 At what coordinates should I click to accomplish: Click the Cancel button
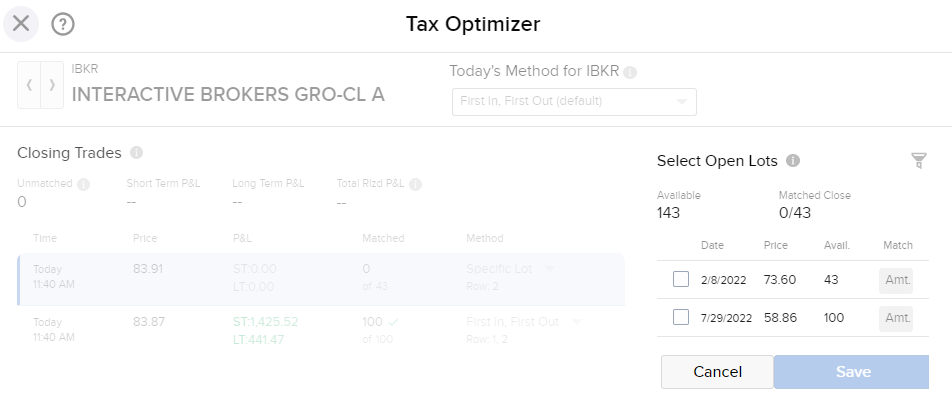(x=717, y=372)
